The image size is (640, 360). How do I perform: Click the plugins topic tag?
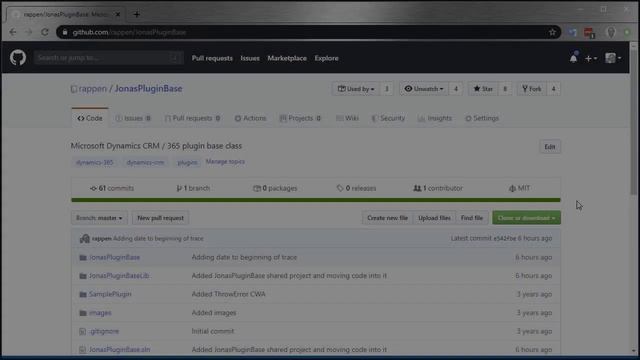[187, 162]
